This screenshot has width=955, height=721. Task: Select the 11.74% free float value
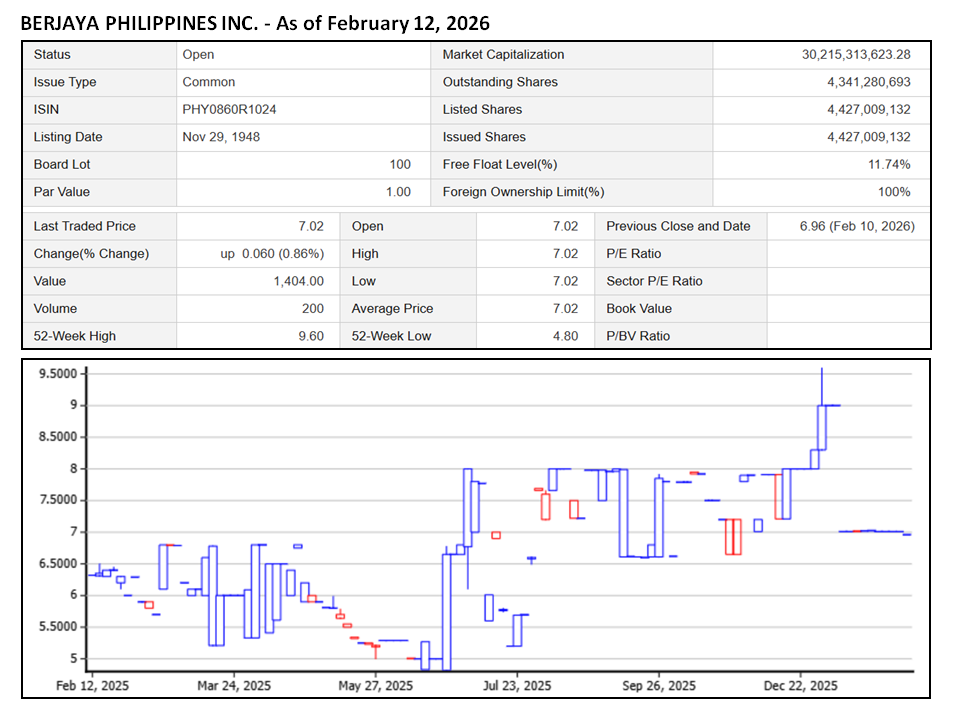[889, 165]
